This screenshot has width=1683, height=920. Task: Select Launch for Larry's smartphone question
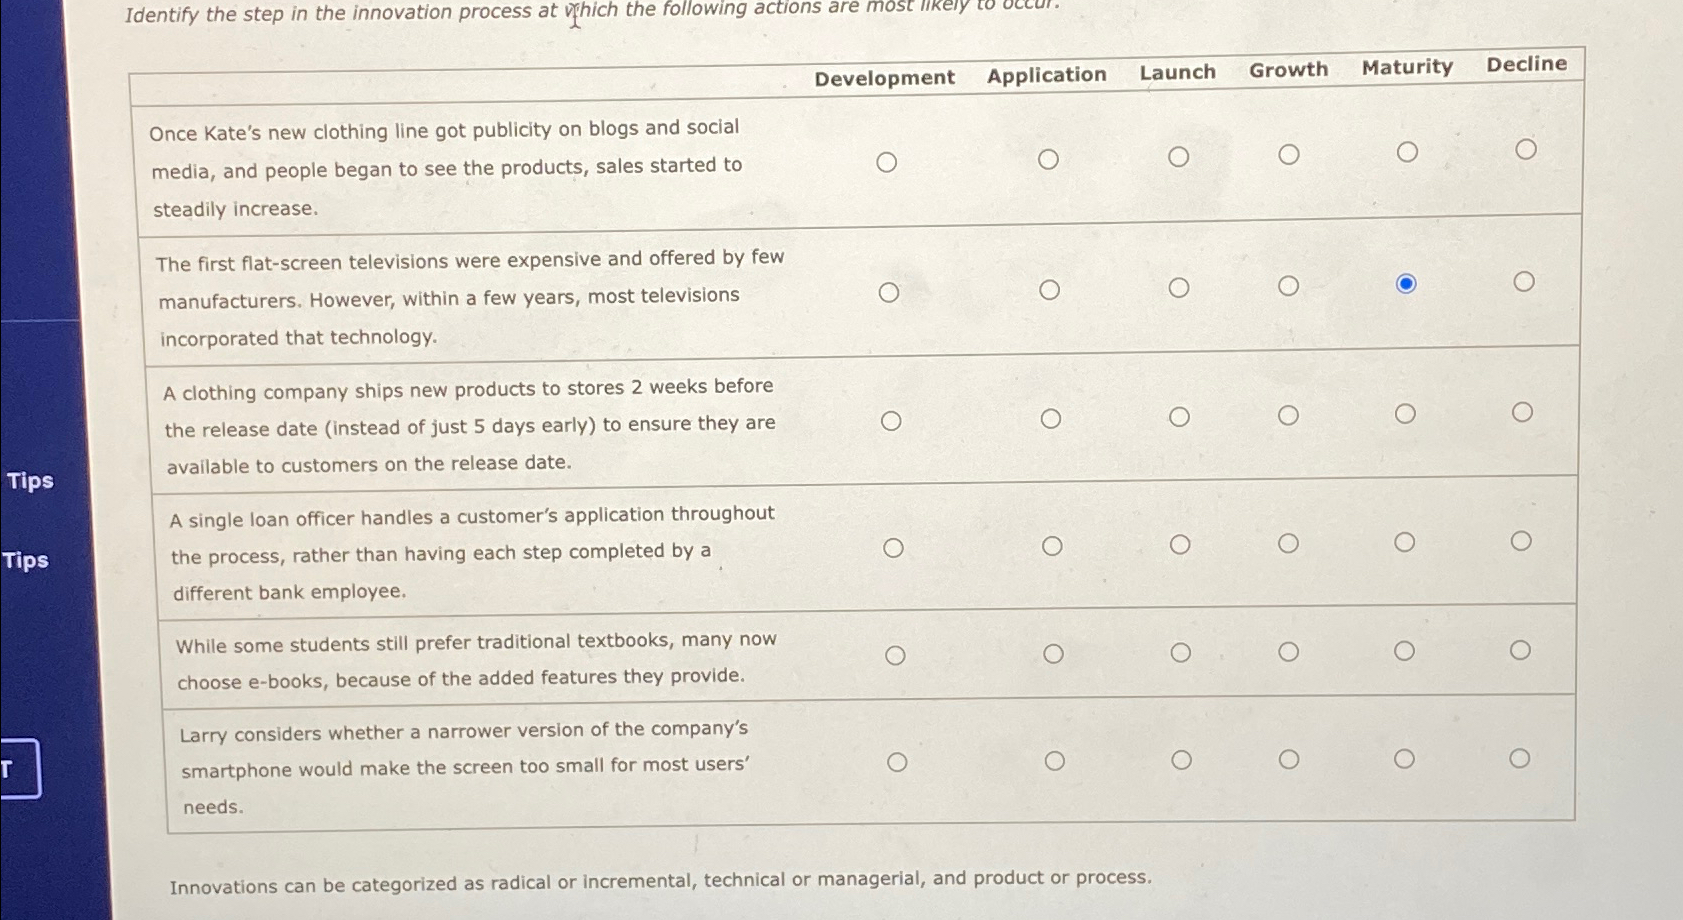pyautogui.click(x=1181, y=760)
